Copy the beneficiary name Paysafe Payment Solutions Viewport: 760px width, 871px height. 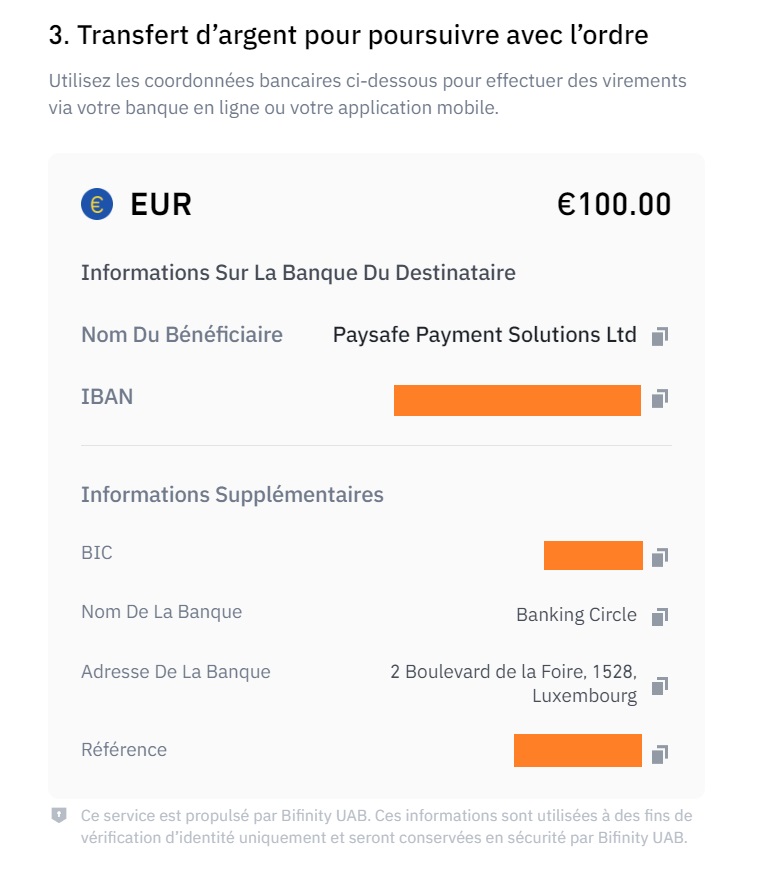point(659,336)
